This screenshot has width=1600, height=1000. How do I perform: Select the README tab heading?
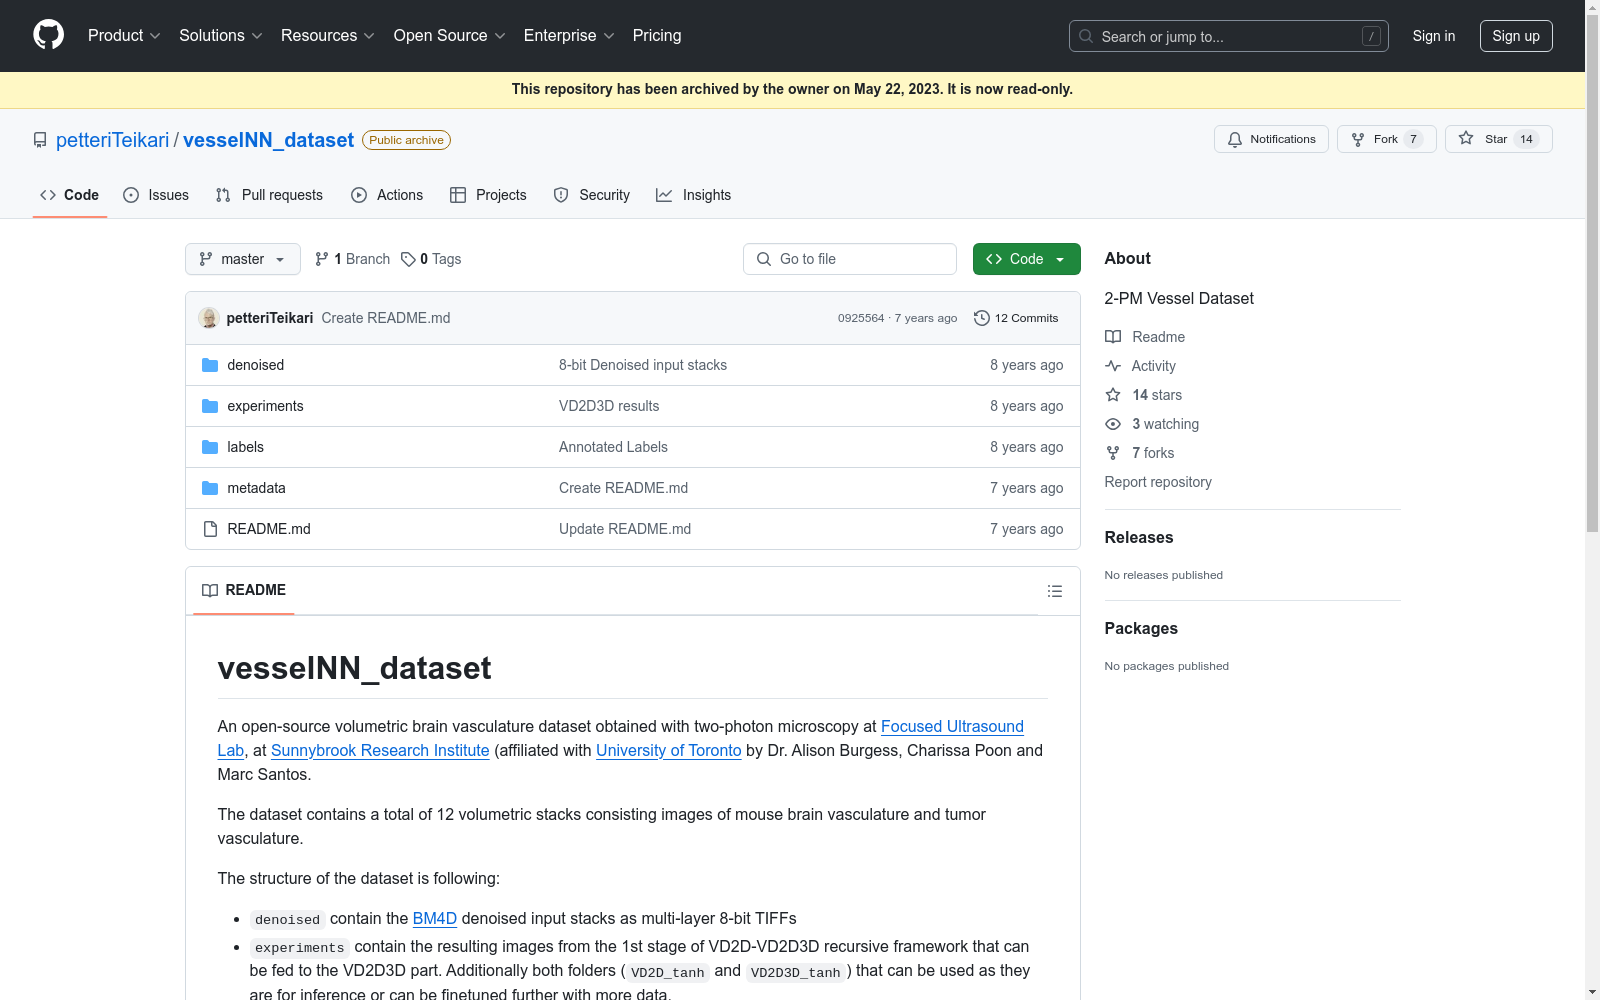pyautogui.click(x=244, y=590)
